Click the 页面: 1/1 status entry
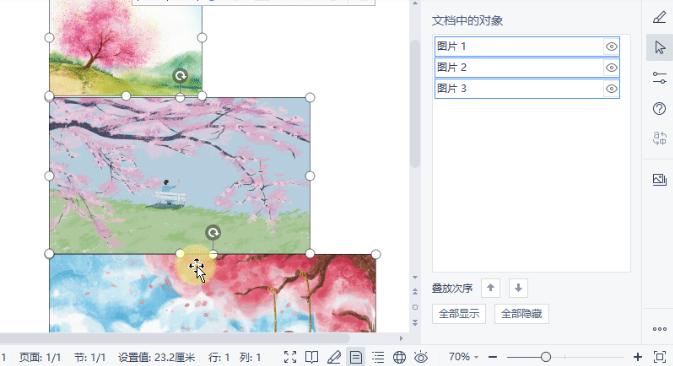Image resolution: width=673 pixels, height=366 pixels. pos(40,357)
